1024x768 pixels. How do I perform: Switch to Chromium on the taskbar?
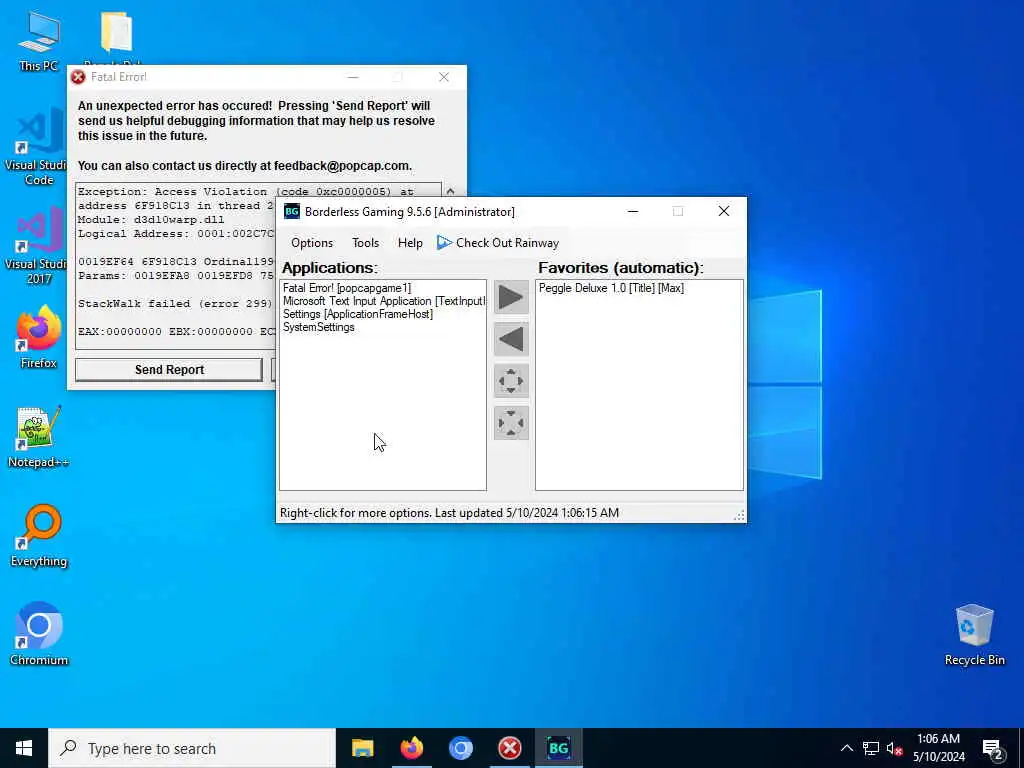[x=460, y=748]
